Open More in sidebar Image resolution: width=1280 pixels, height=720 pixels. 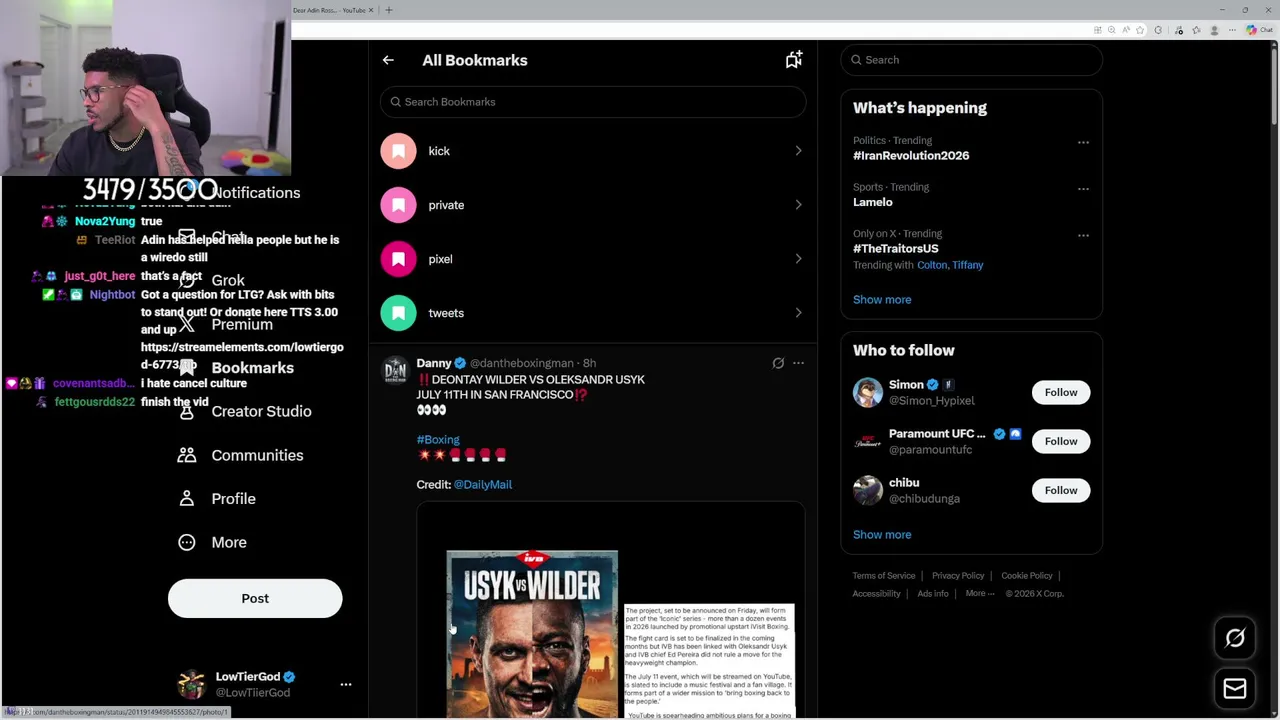coord(229,542)
